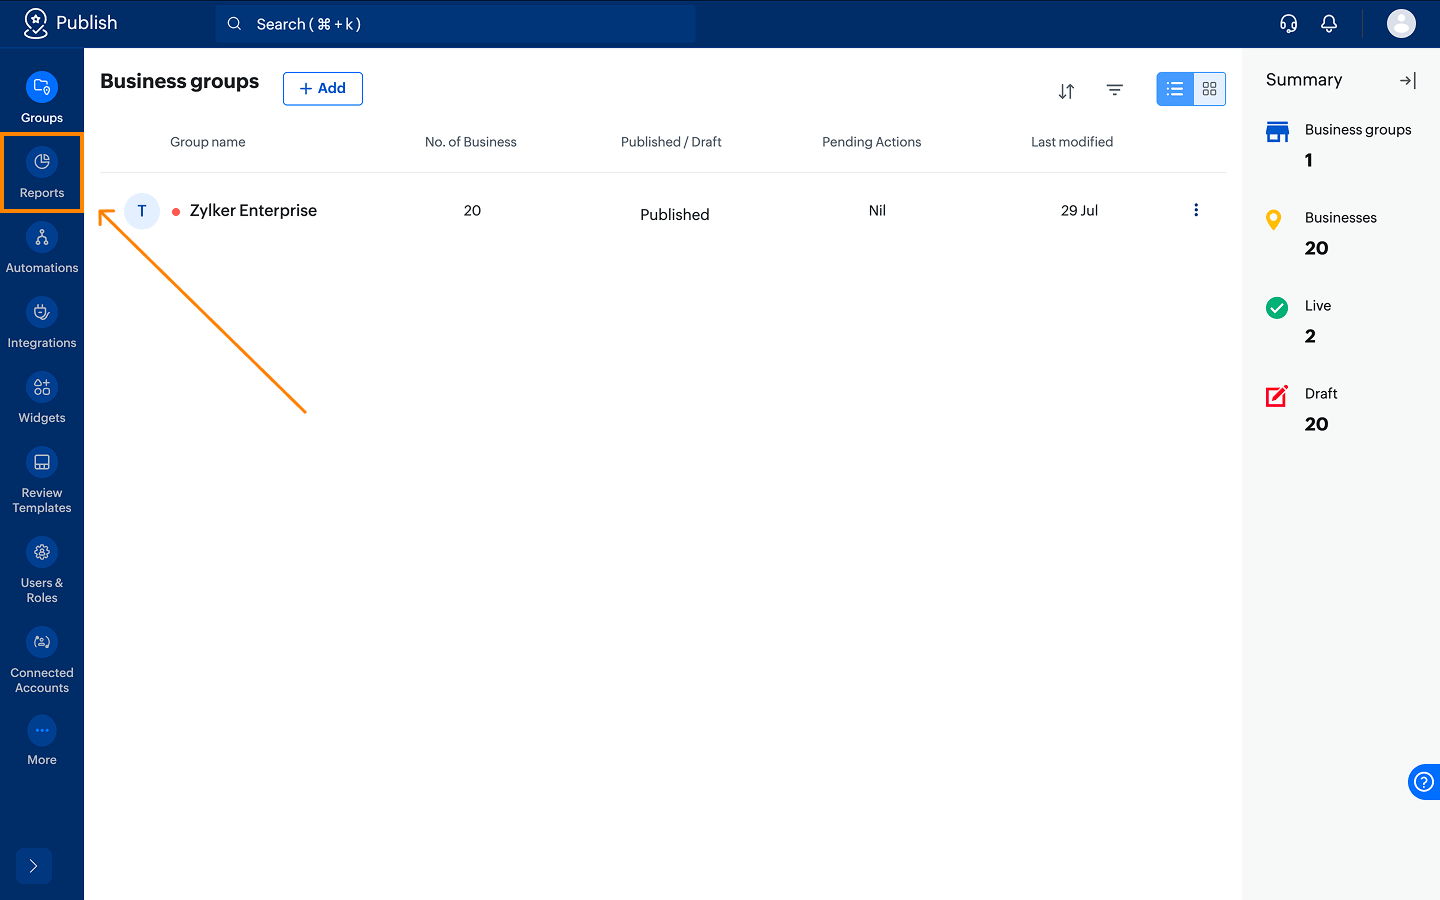Expand the left sidebar with chevron
Image resolution: width=1440 pixels, height=900 pixels.
(x=34, y=866)
